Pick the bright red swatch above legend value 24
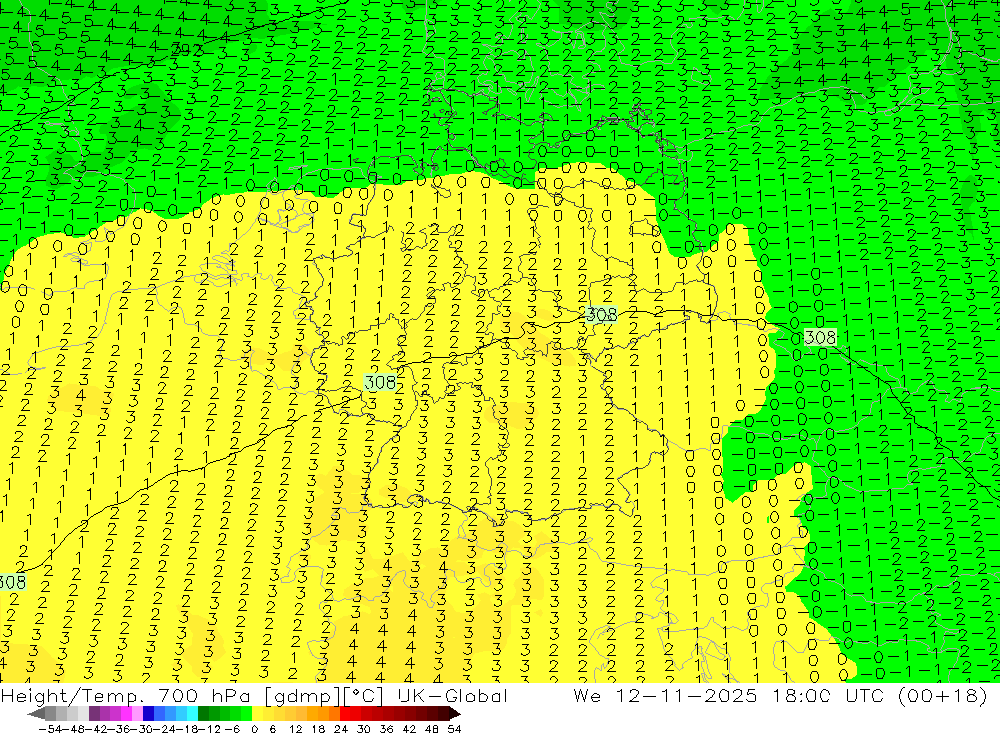The image size is (1000, 733). tap(345, 713)
